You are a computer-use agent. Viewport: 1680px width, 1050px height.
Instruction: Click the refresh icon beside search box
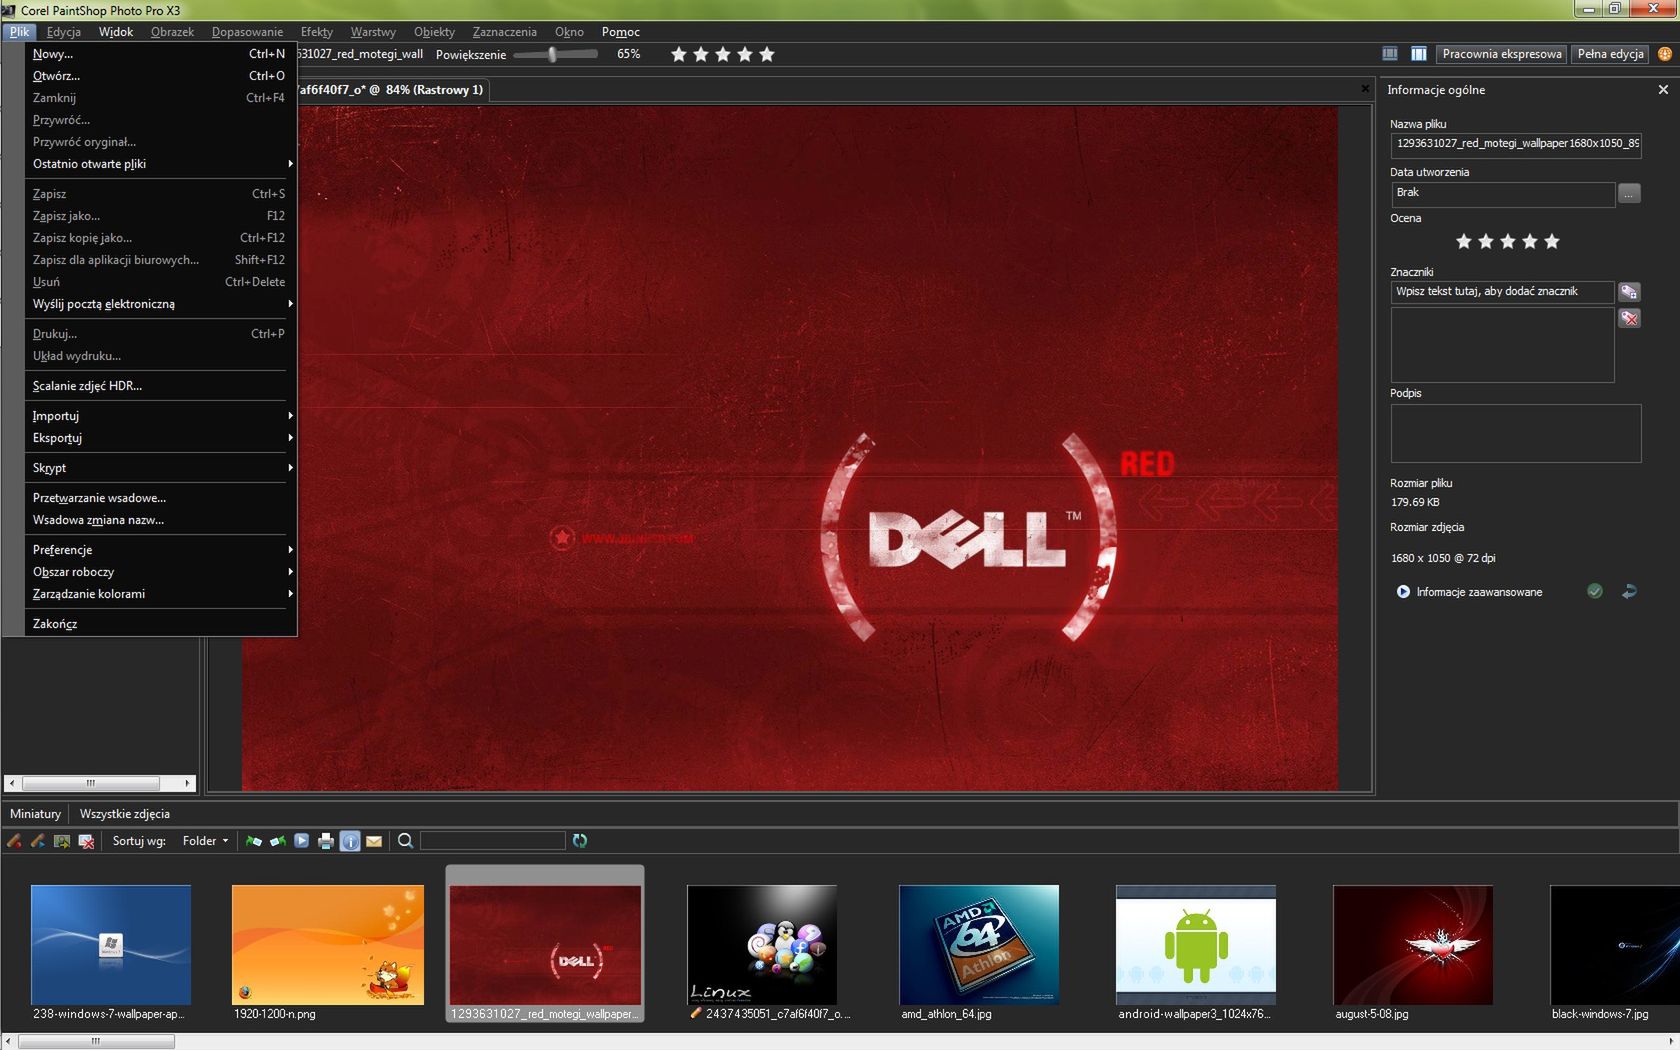tap(580, 841)
